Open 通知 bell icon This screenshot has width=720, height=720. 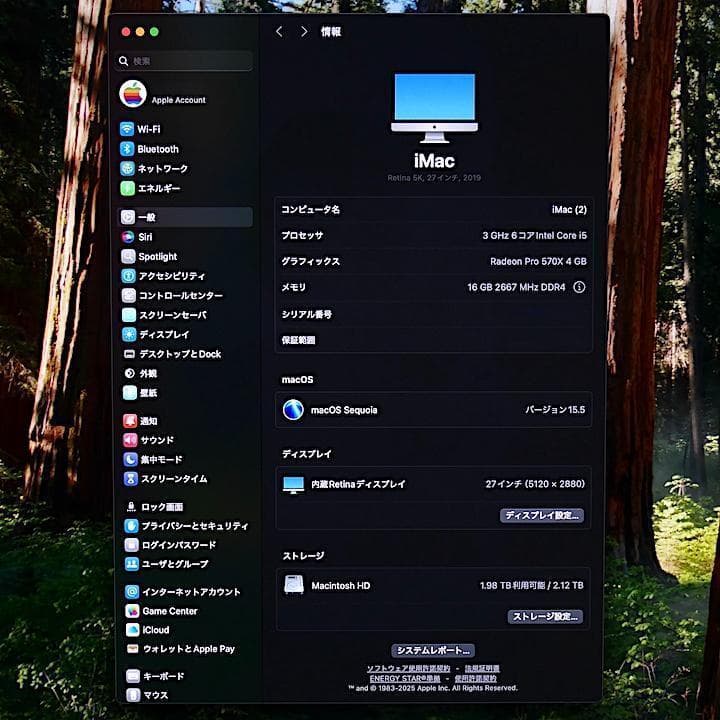coord(130,421)
